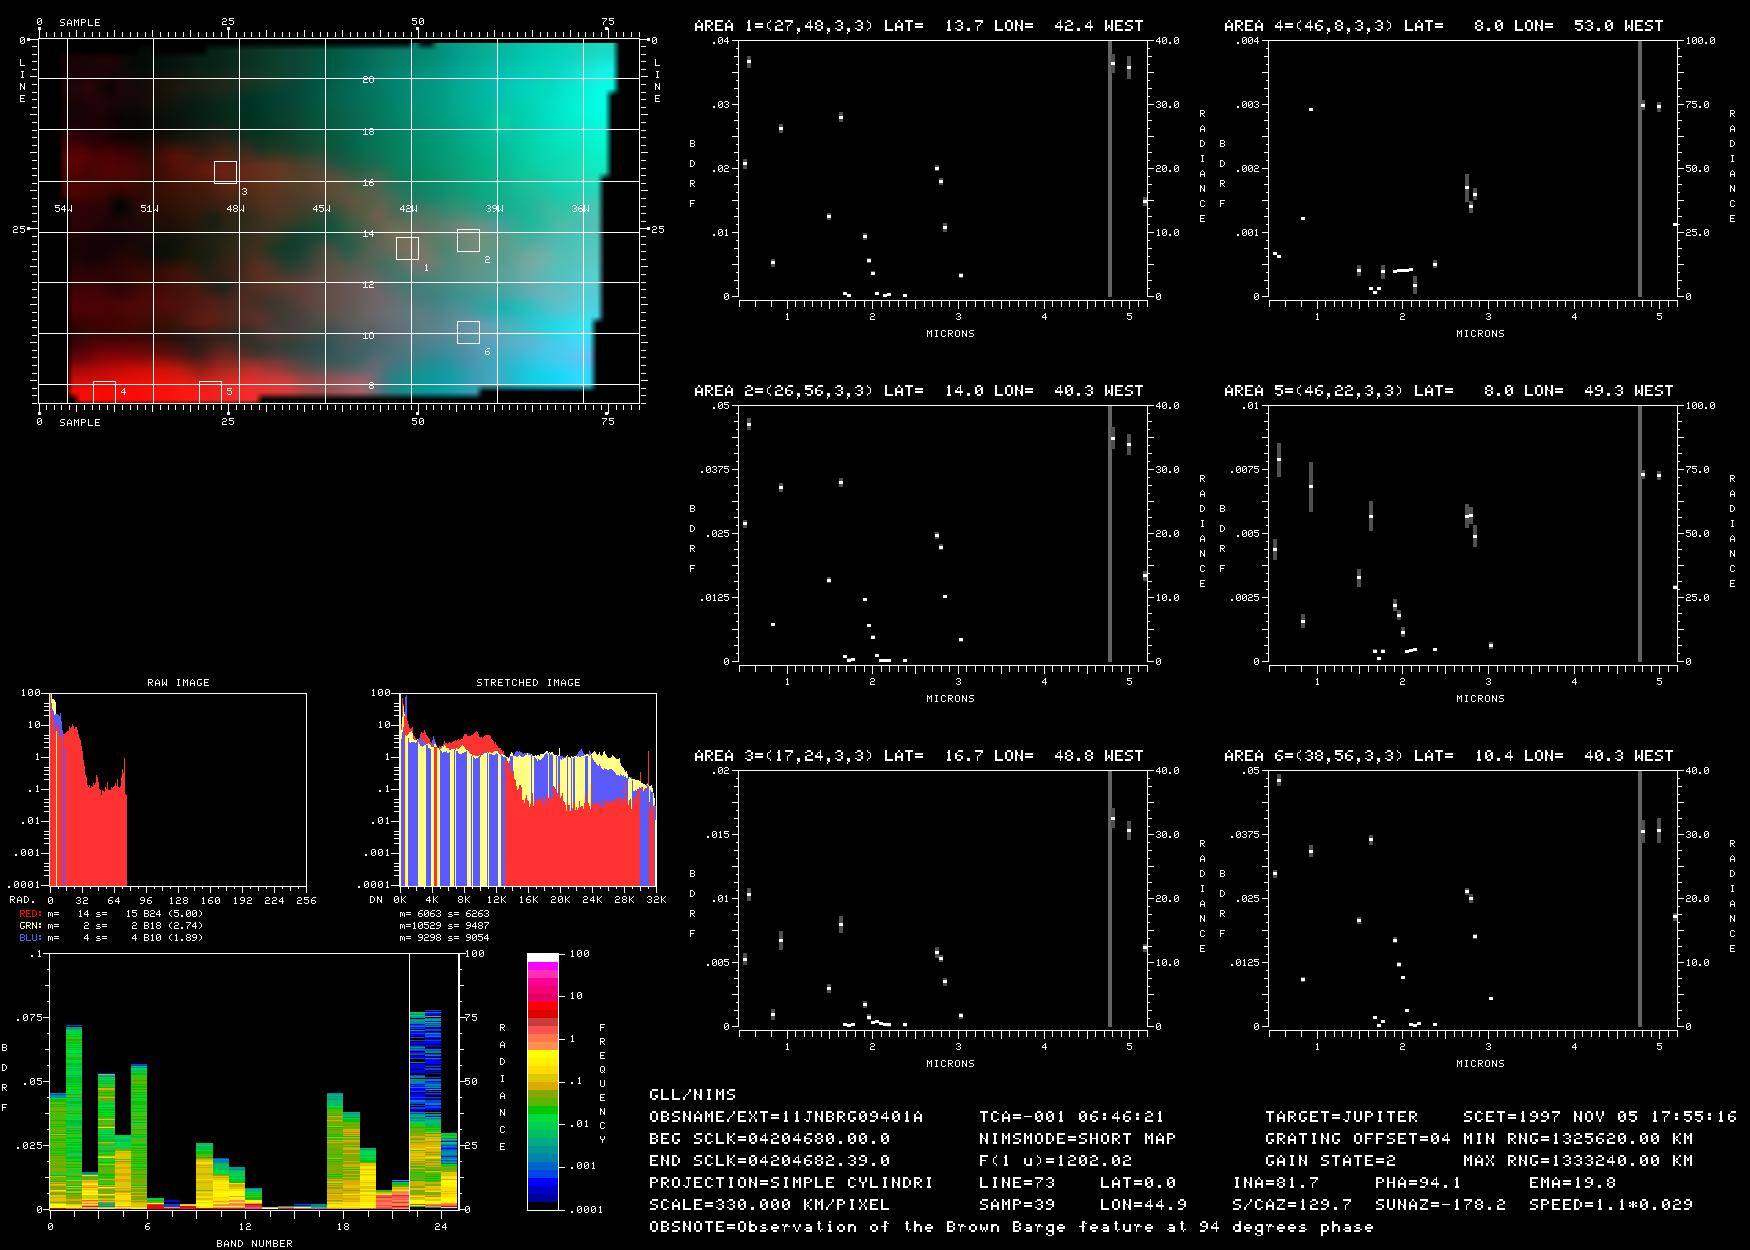Click the latitude 20 gridline label on map
The height and width of the screenshot is (1250, 1750).
coord(368,80)
